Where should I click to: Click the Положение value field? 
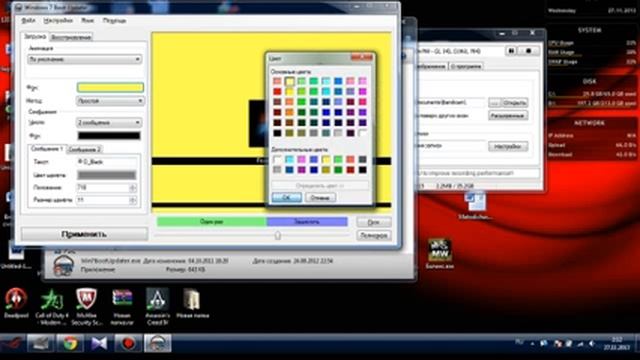pyautogui.click(x=103, y=188)
